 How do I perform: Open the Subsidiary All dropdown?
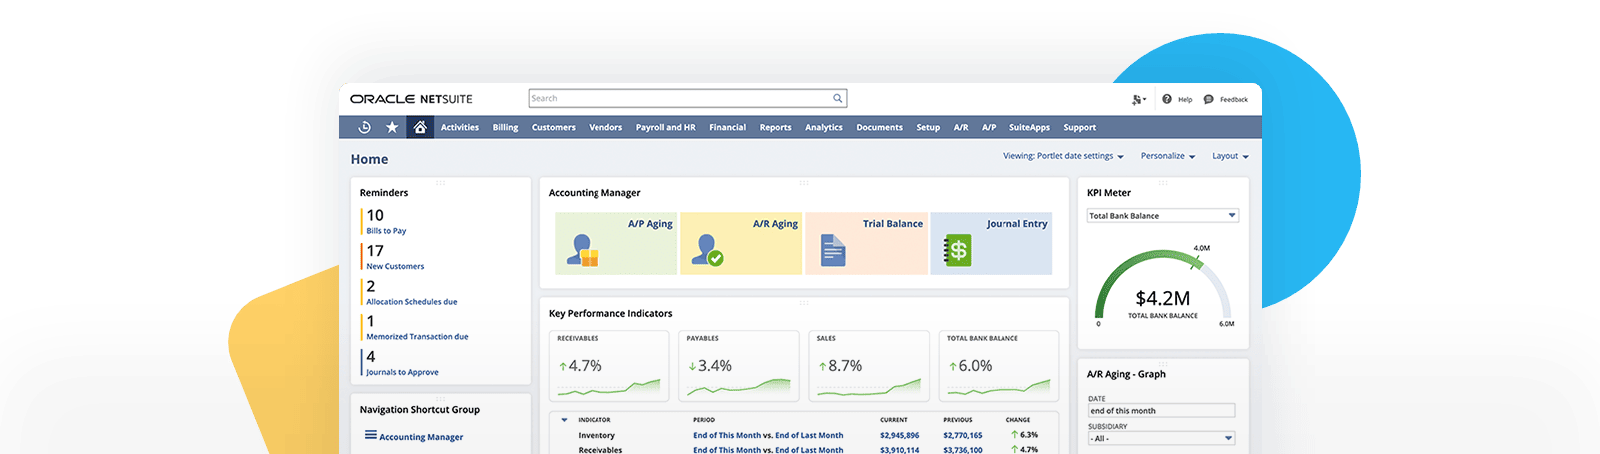click(1161, 438)
